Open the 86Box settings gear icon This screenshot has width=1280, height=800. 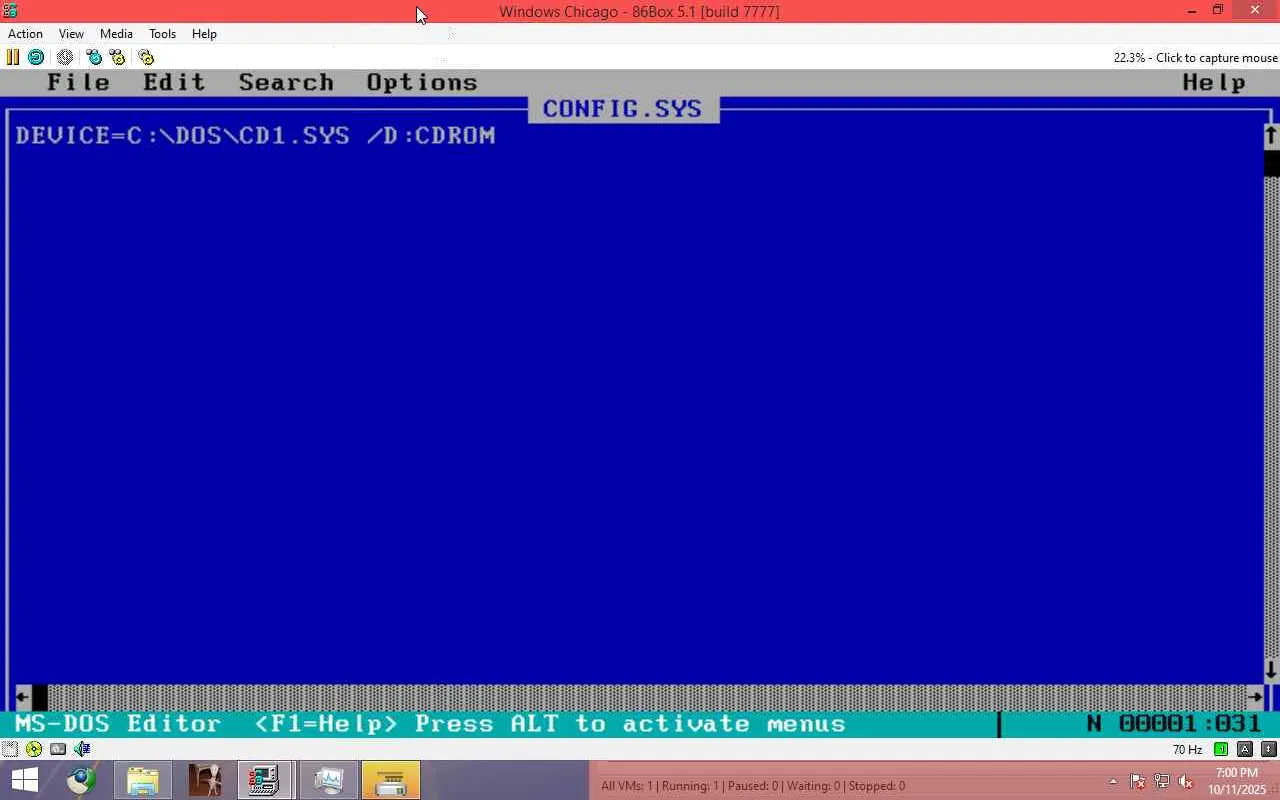point(146,57)
